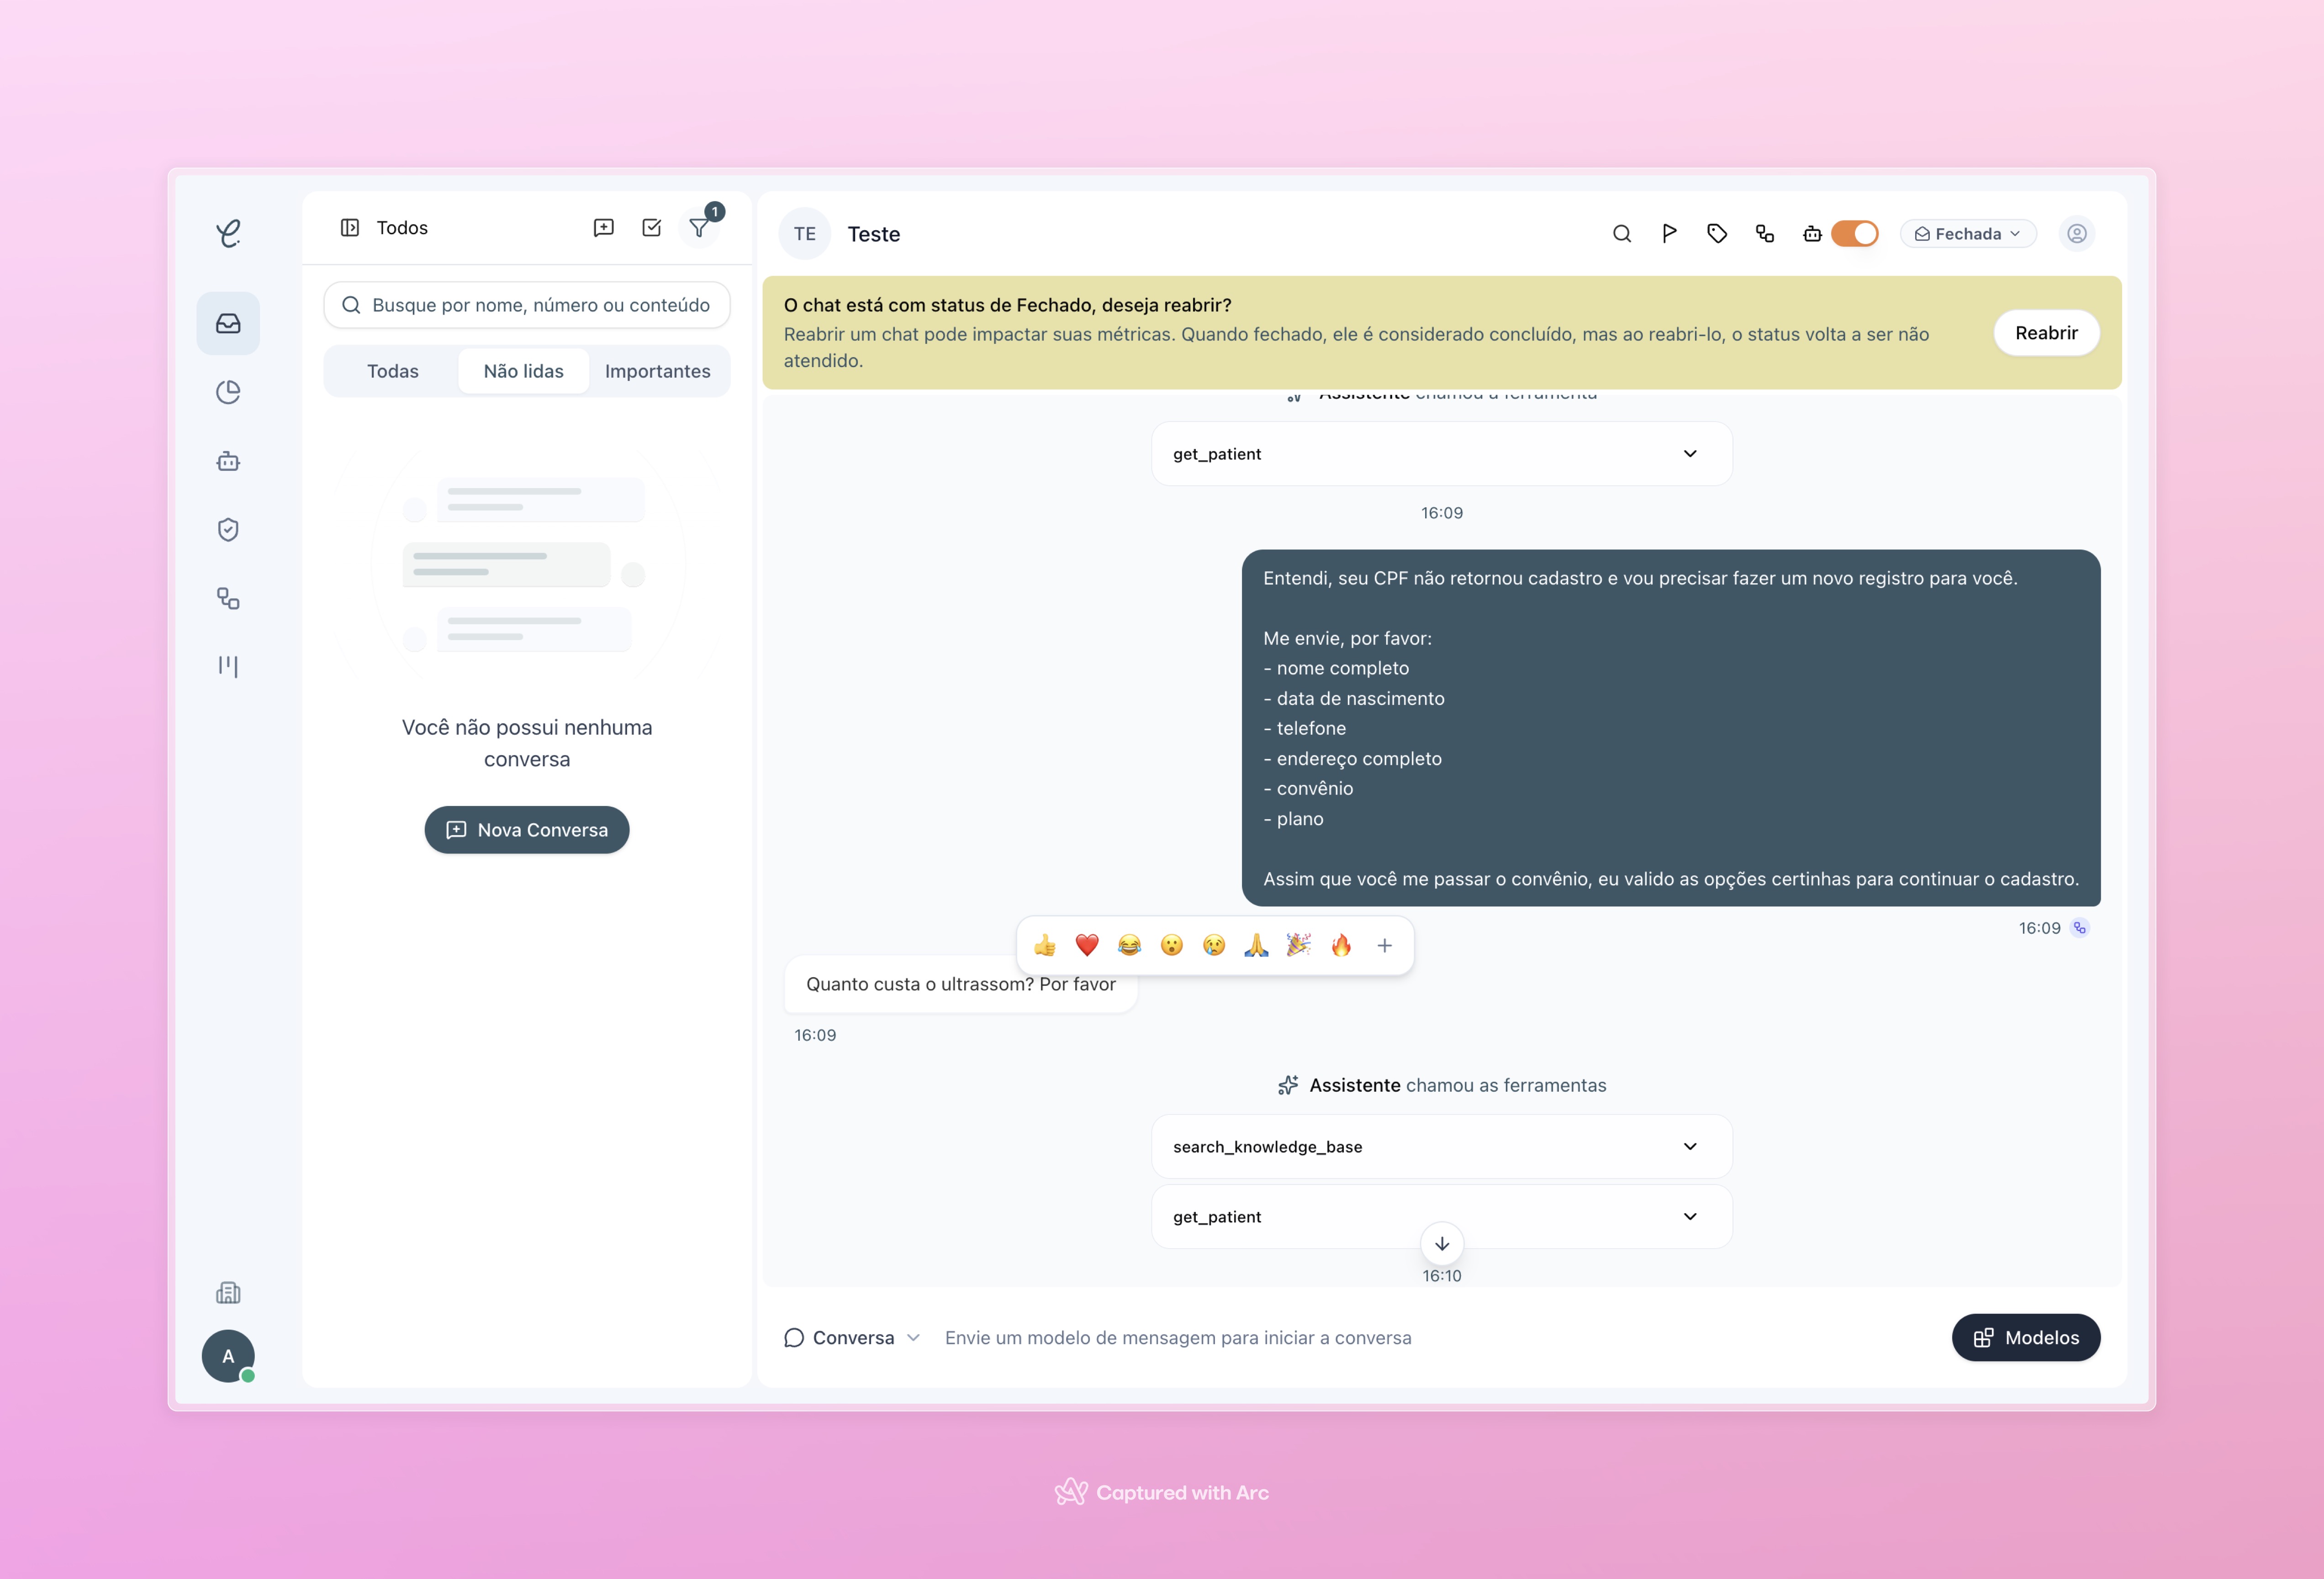Open the shield check sidebar icon
The image size is (2324, 1579).
pos(228,529)
